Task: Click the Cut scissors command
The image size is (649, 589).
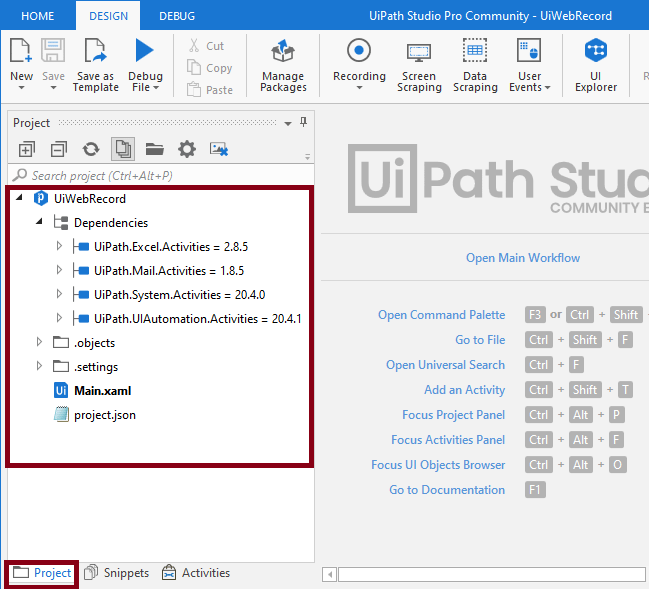Action: (x=207, y=46)
